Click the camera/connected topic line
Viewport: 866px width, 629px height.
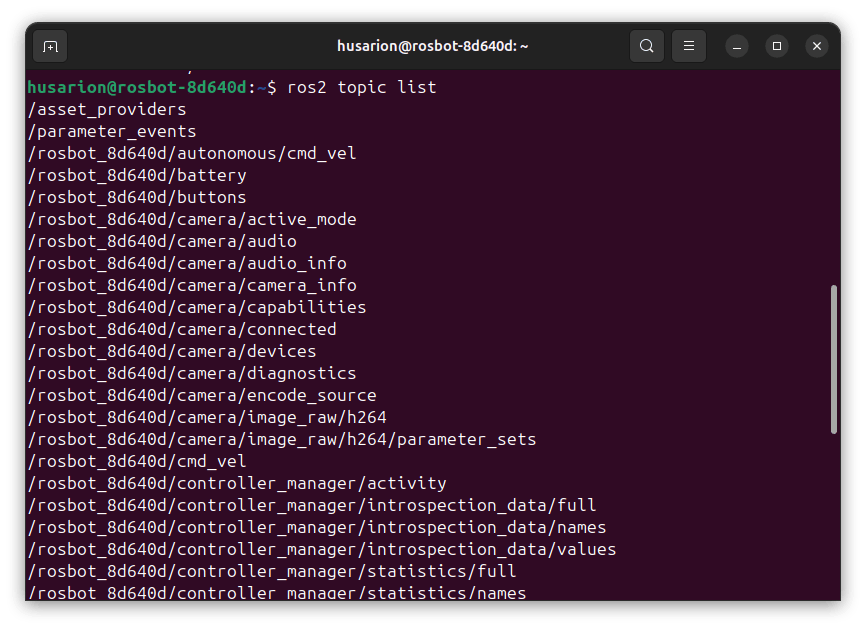click(182, 330)
